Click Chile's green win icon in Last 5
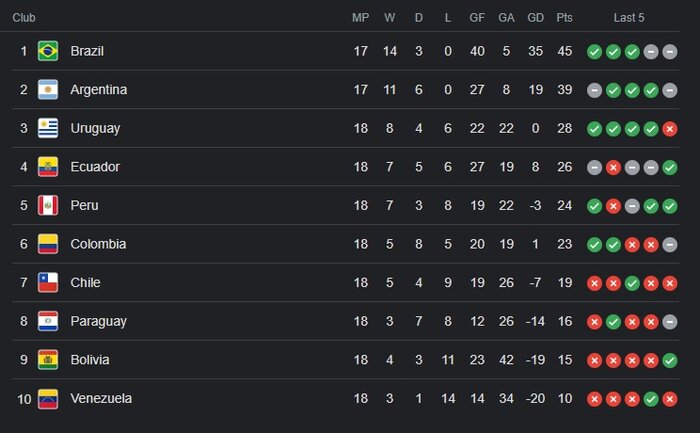Image resolution: width=700 pixels, height=433 pixels. pyautogui.click(x=632, y=283)
